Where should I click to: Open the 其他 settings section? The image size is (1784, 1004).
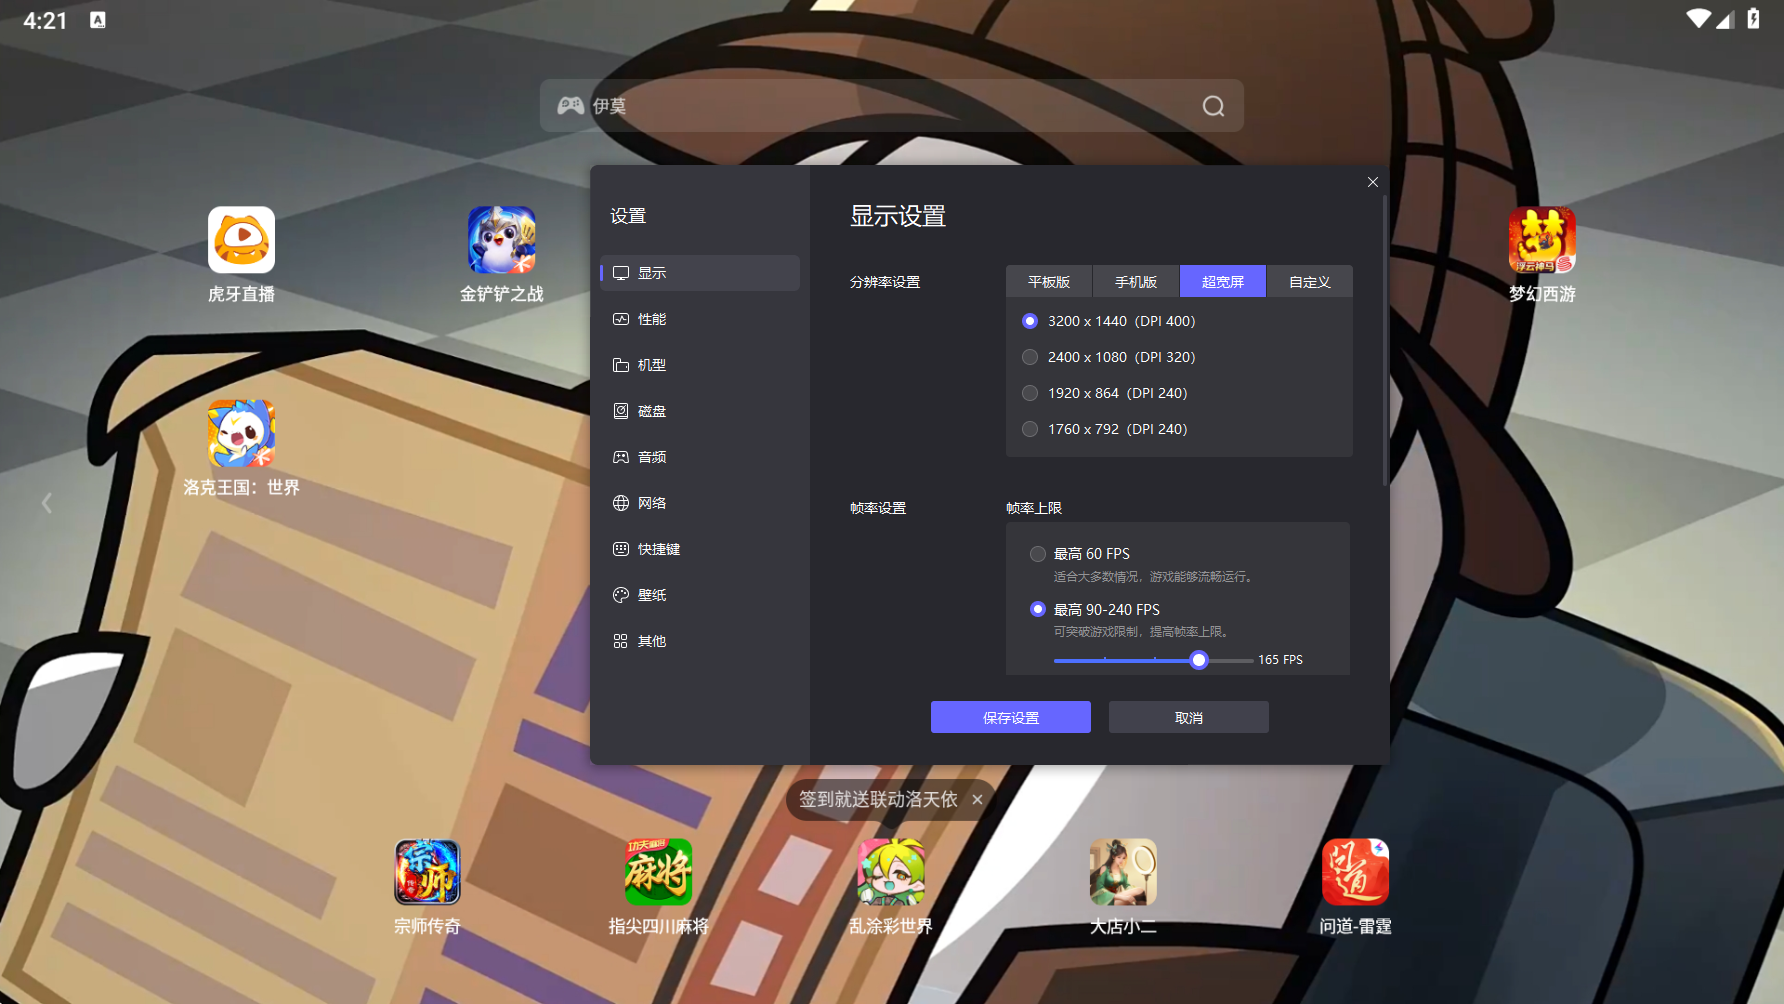(700, 641)
